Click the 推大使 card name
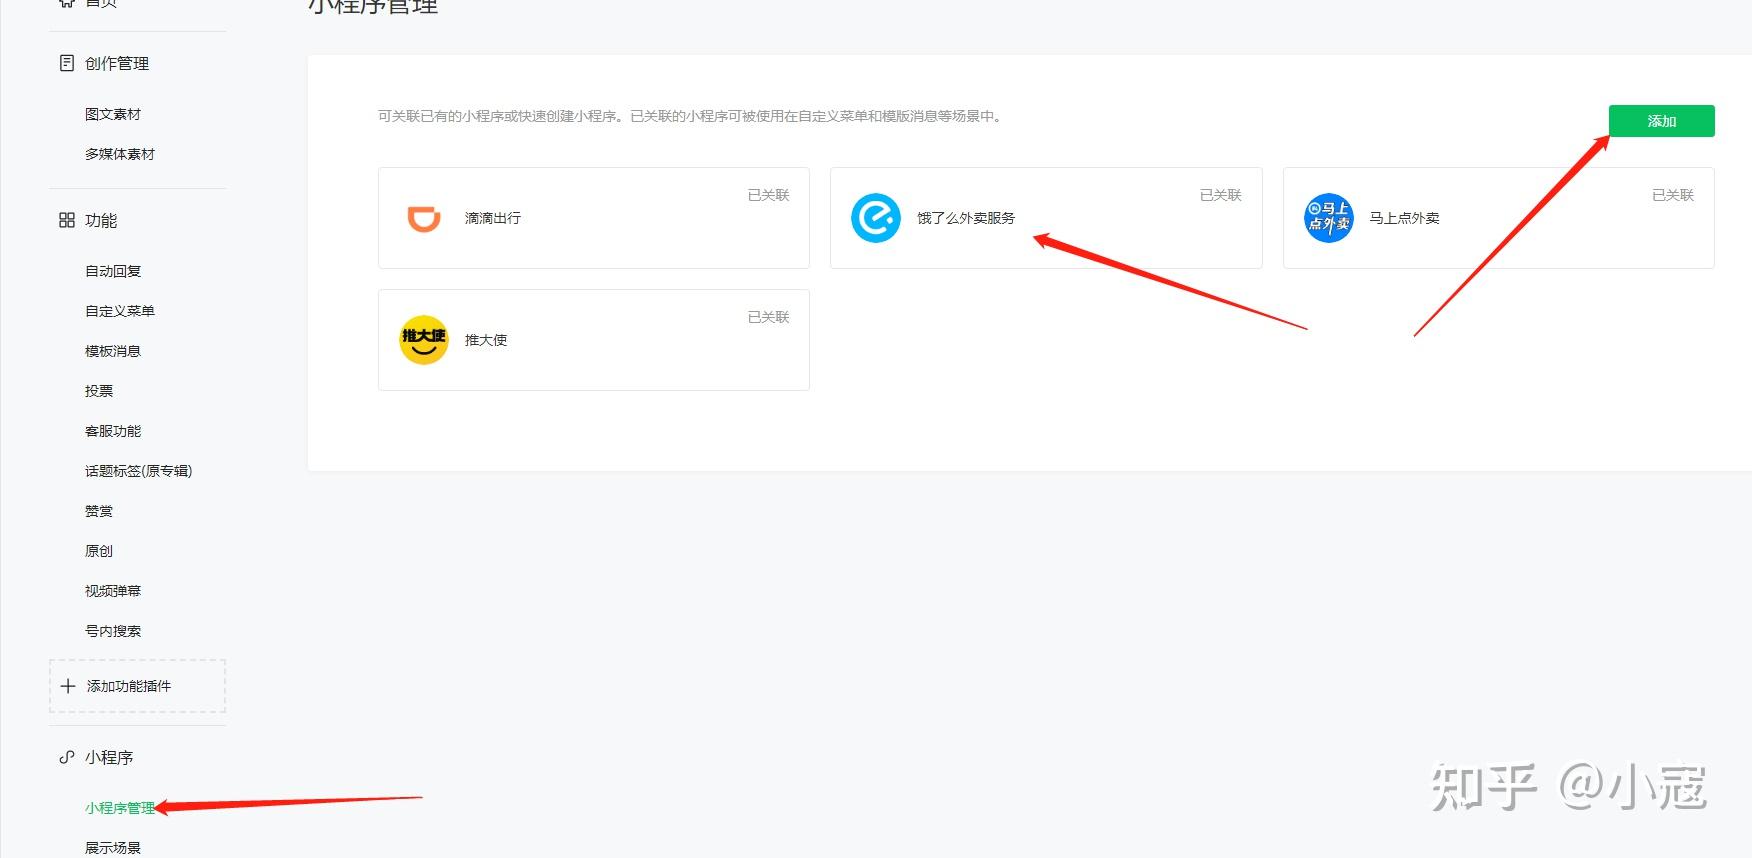The image size is (1752, 858). pos(486,340)
